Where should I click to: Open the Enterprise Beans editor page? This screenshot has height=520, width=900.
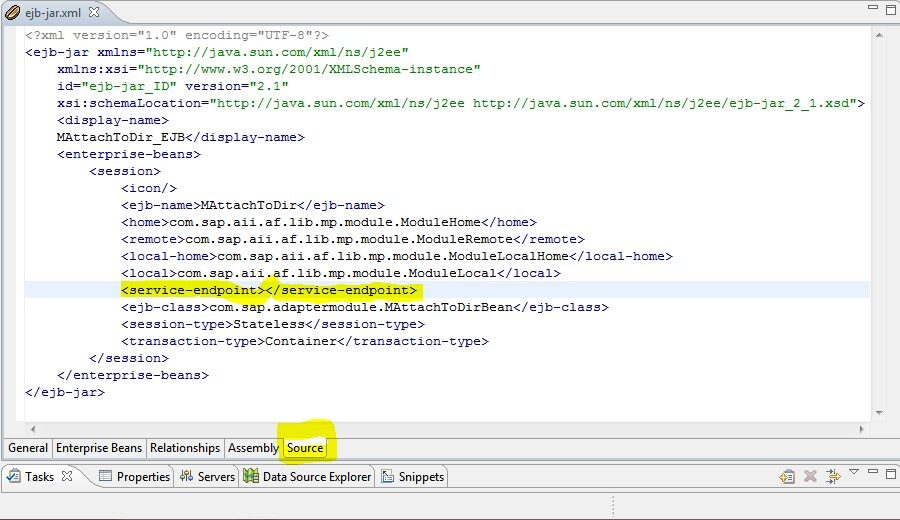coord(99,448)
